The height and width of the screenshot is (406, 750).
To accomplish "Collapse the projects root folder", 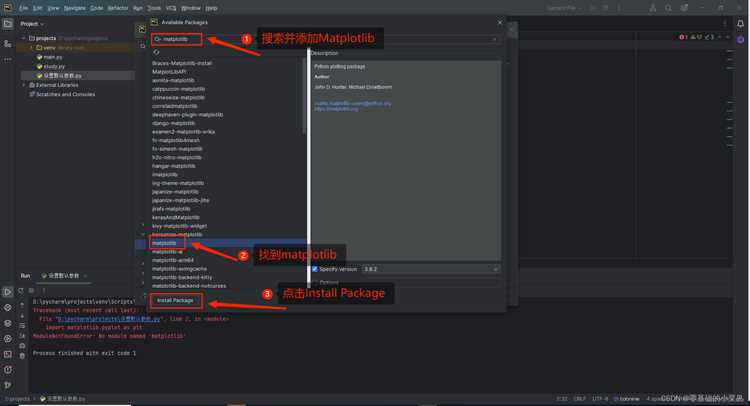I will click(23, 38).
